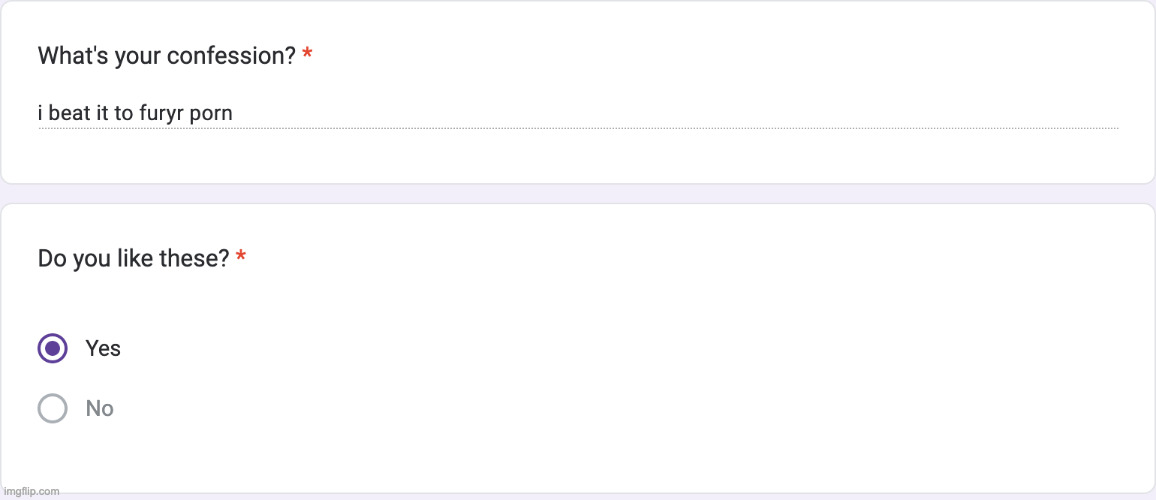
Task: Click the "What's your confession?" question title
Action: pyautogui.click(x=166, y=56)
